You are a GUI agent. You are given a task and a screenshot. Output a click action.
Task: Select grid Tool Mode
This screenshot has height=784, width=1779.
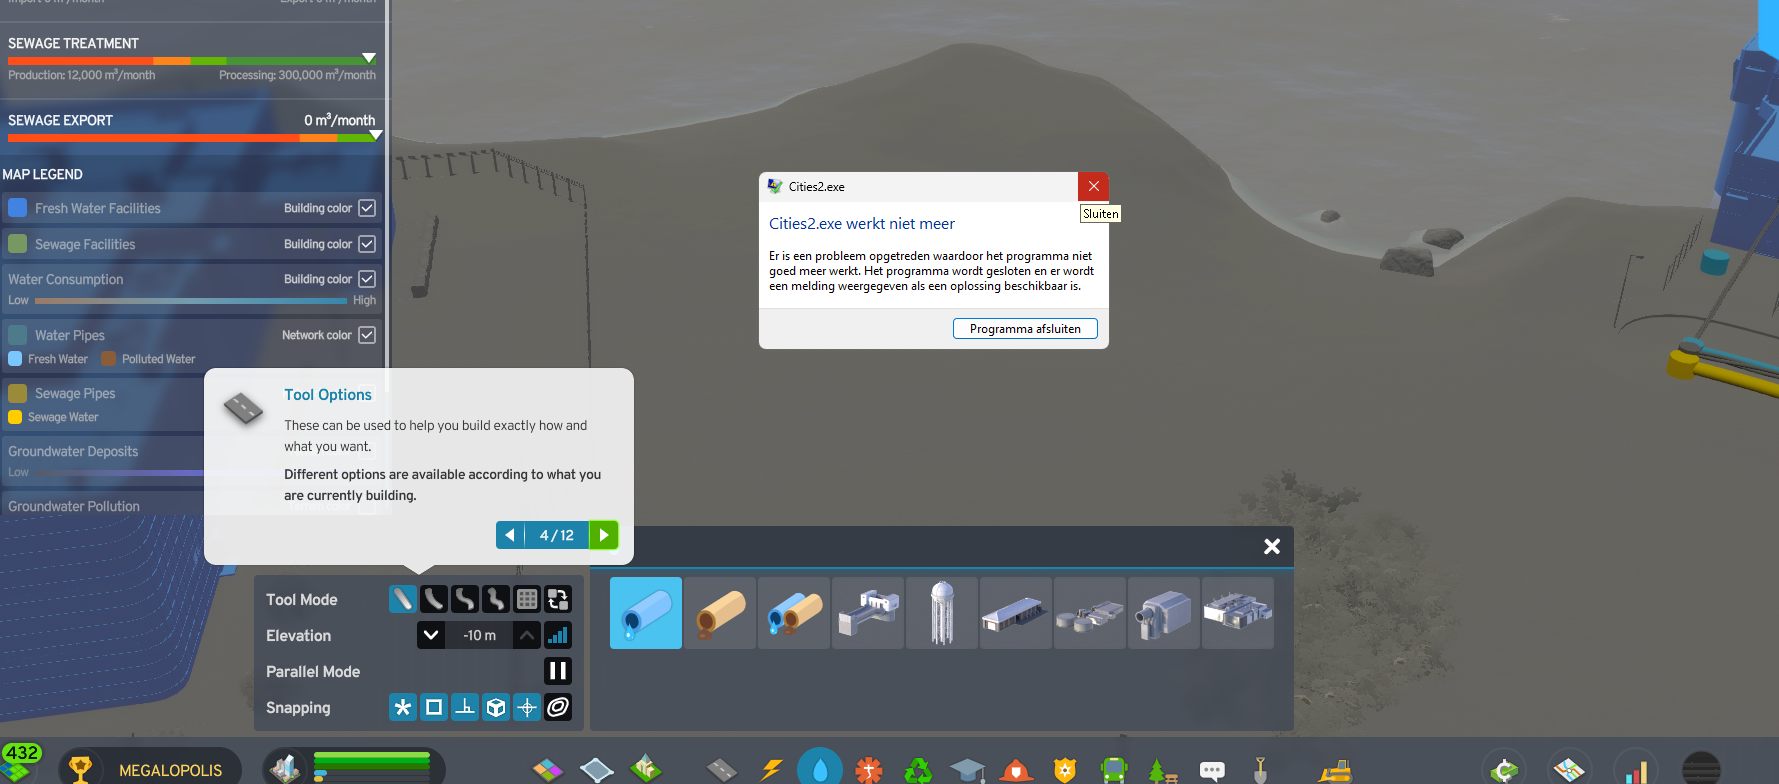click(527, 599)
